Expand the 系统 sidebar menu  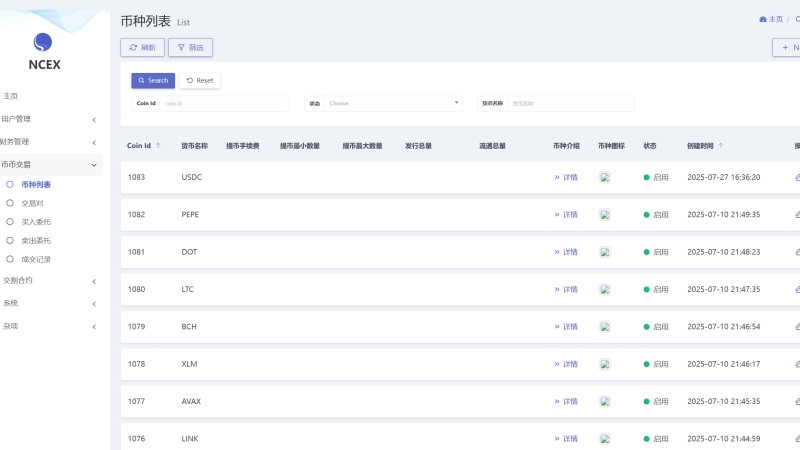(x=51, y=303)
